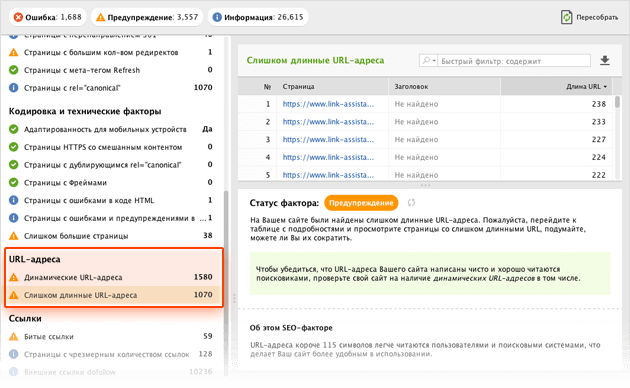The width and height of the screenshot is (630, 388).
Task: Select URL length value 233
Action: 598,122
